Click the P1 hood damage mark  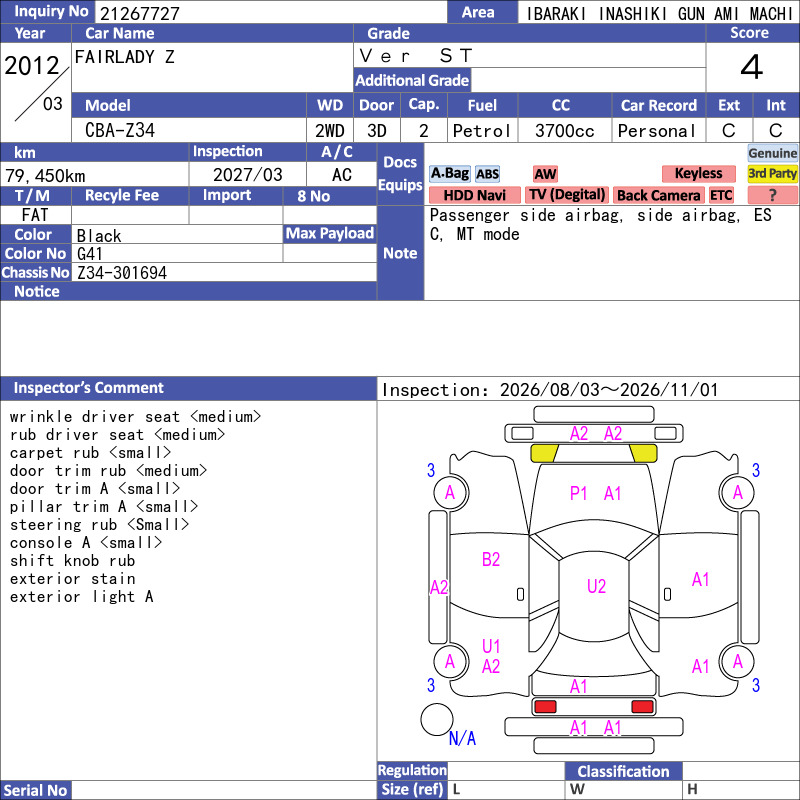tap(578, 493)
